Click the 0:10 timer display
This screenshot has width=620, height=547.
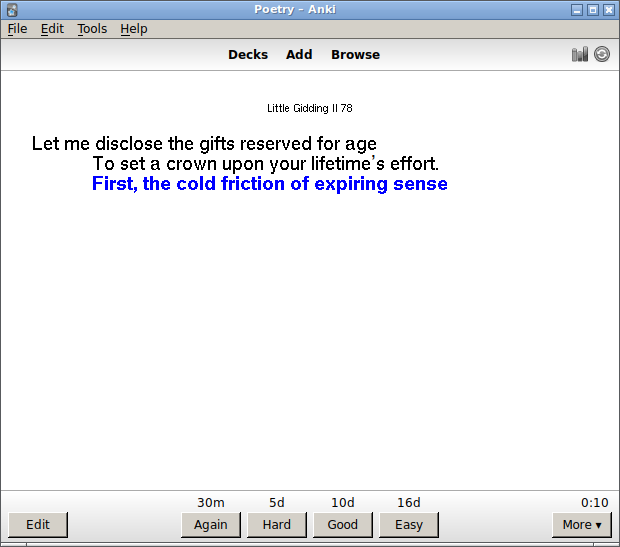594,503
